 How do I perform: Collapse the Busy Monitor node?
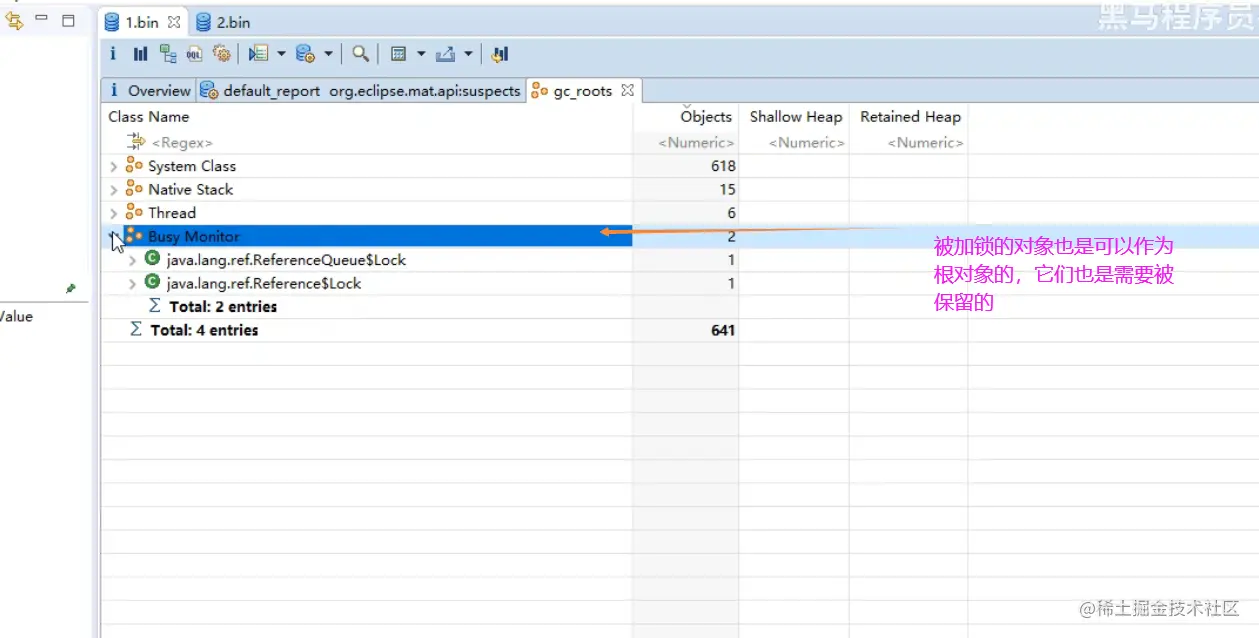[113, 236]
